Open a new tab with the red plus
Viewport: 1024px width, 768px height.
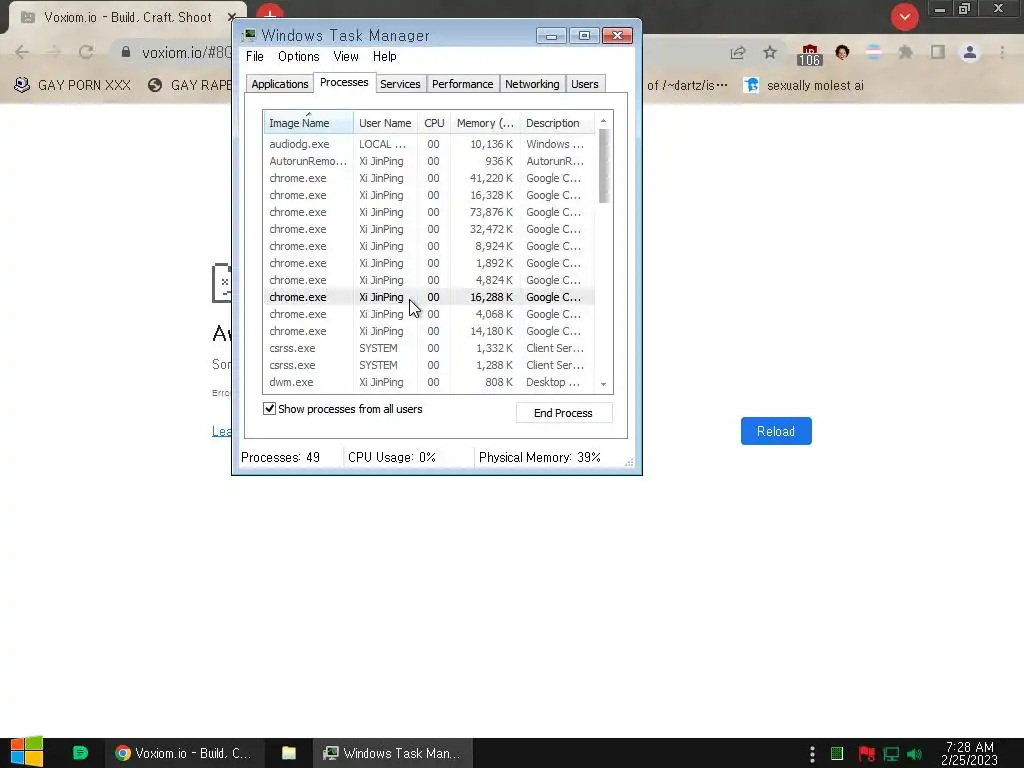270,12
